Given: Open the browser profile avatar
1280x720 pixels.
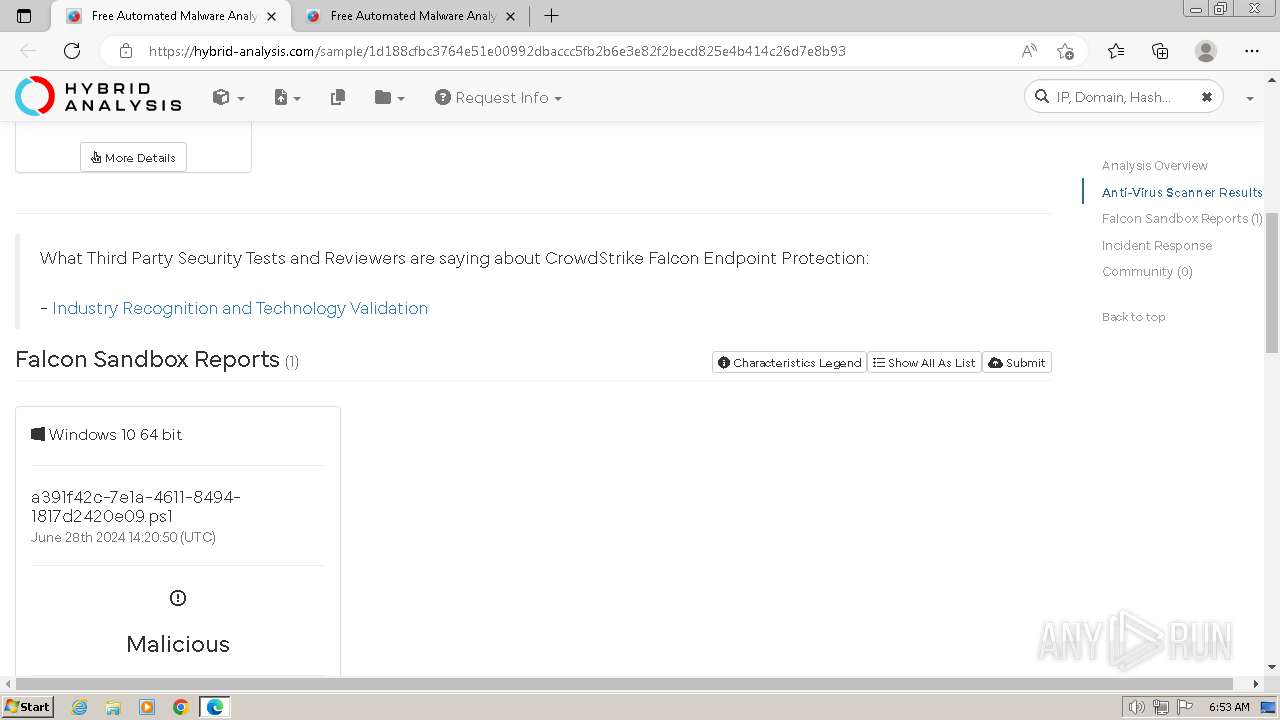Looking at the screenshot, I should (x=1206, y=51).
